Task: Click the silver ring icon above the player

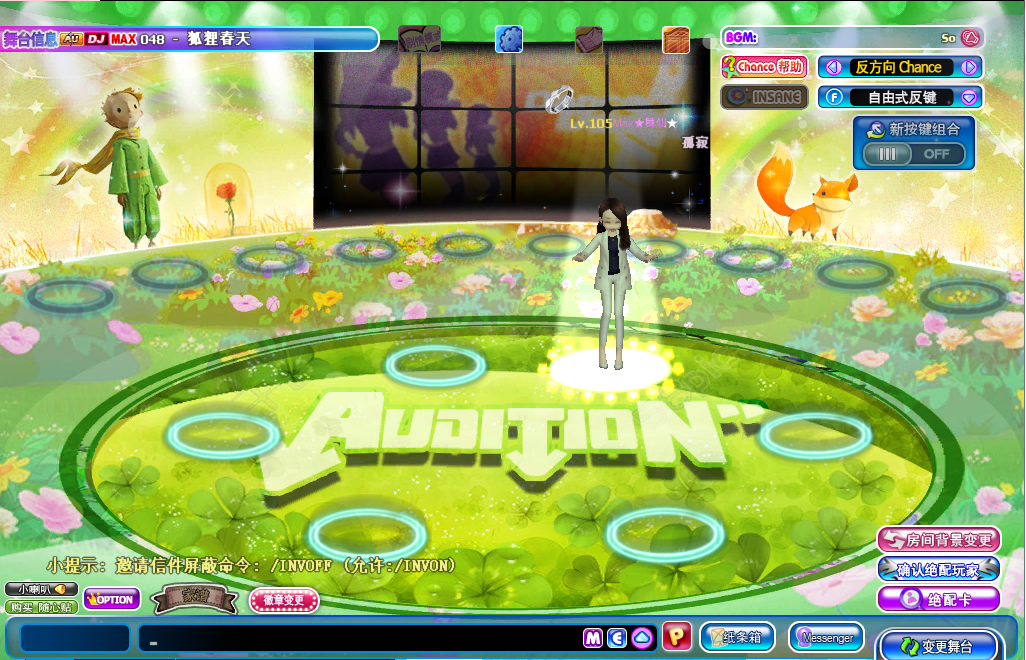Action: pos(559,99)
